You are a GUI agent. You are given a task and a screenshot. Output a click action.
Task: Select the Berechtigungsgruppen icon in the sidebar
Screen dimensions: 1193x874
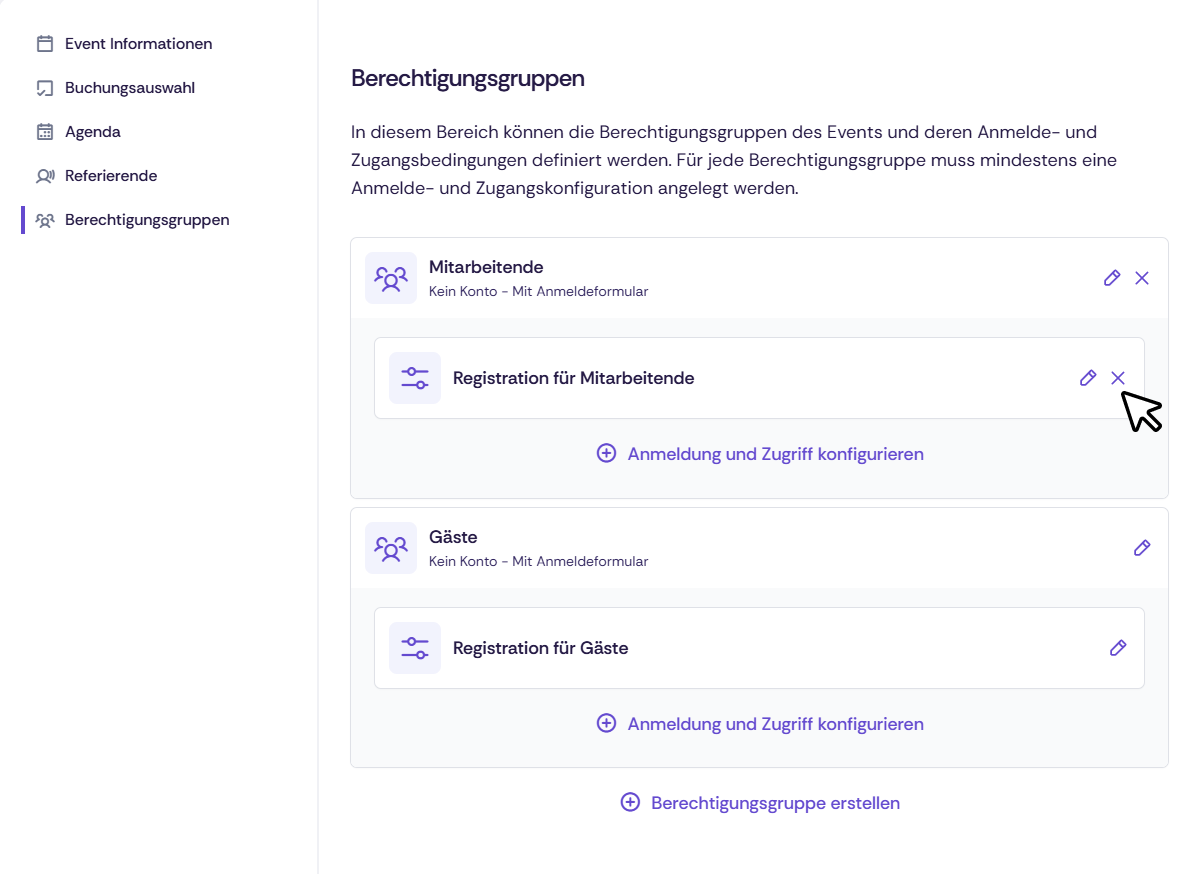[44, 219]
